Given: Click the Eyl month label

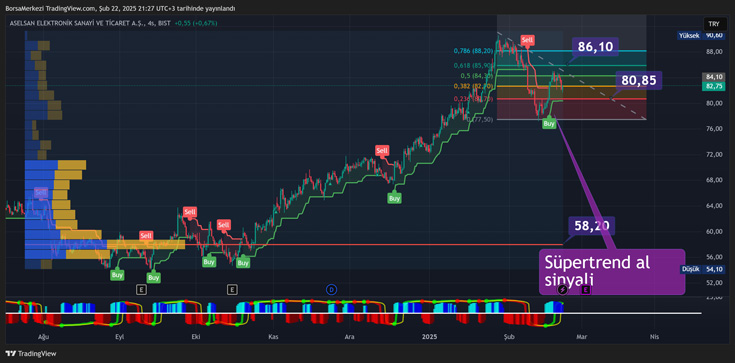Looking at the screenshot, I should (x=120, y=336).
